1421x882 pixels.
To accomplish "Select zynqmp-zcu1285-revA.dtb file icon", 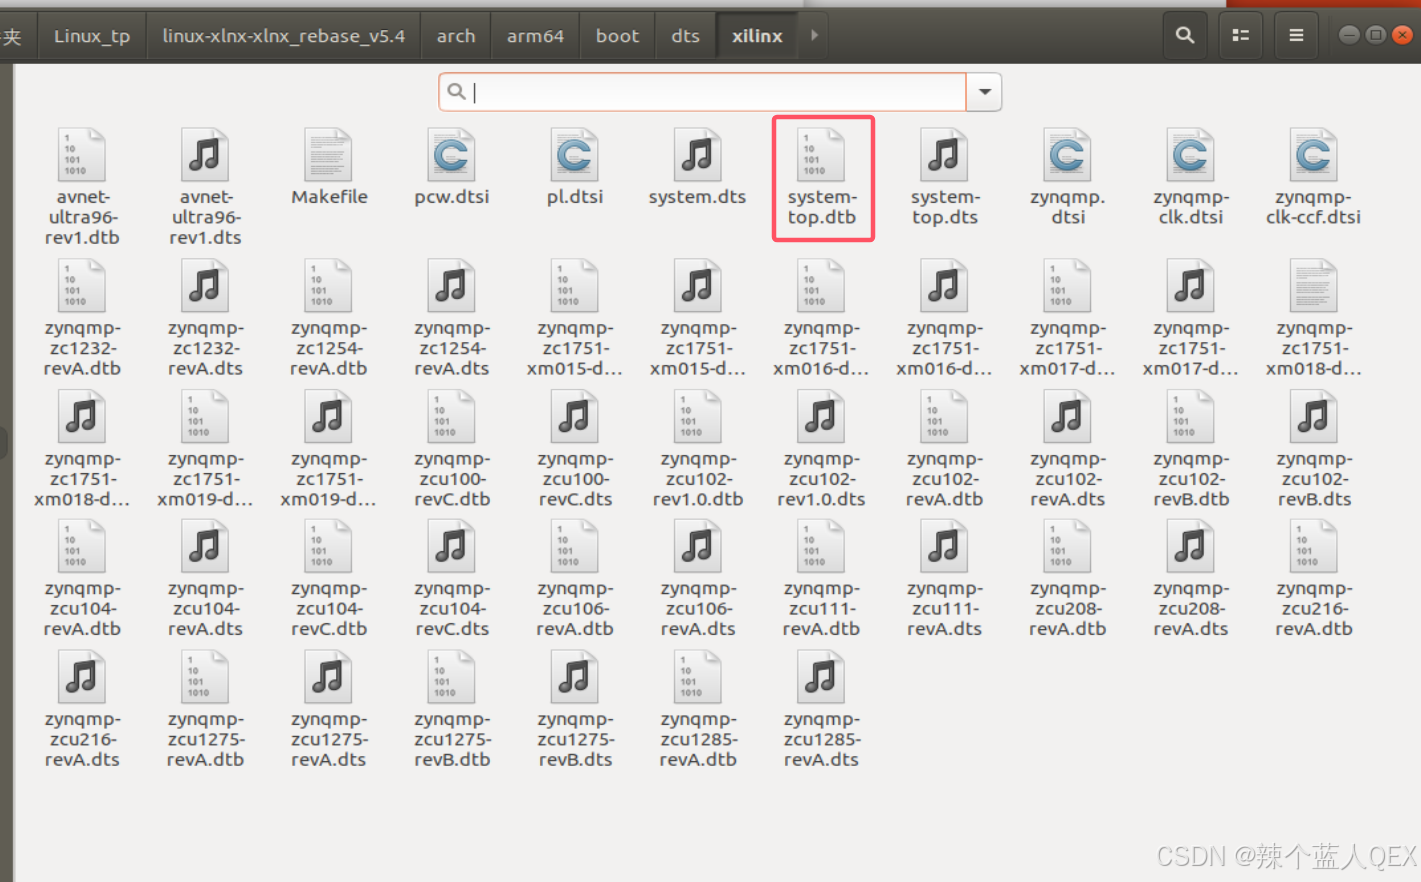I will 698,677.
